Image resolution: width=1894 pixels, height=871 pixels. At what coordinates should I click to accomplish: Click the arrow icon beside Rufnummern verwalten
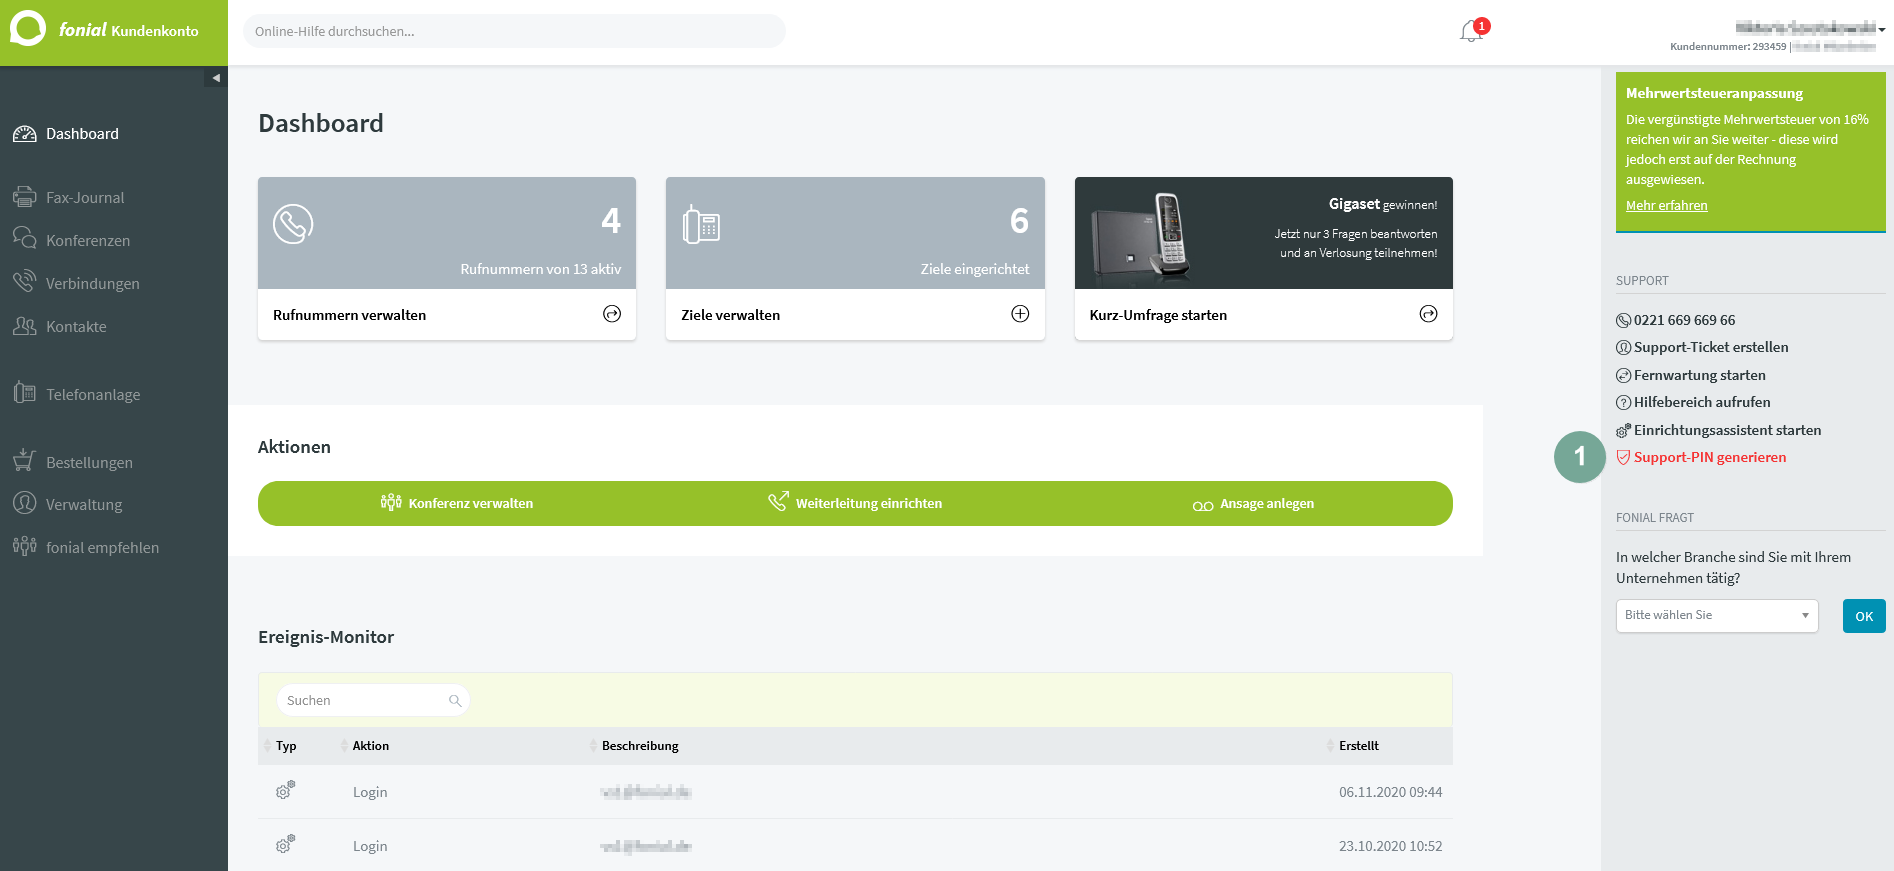coord(612,314)
